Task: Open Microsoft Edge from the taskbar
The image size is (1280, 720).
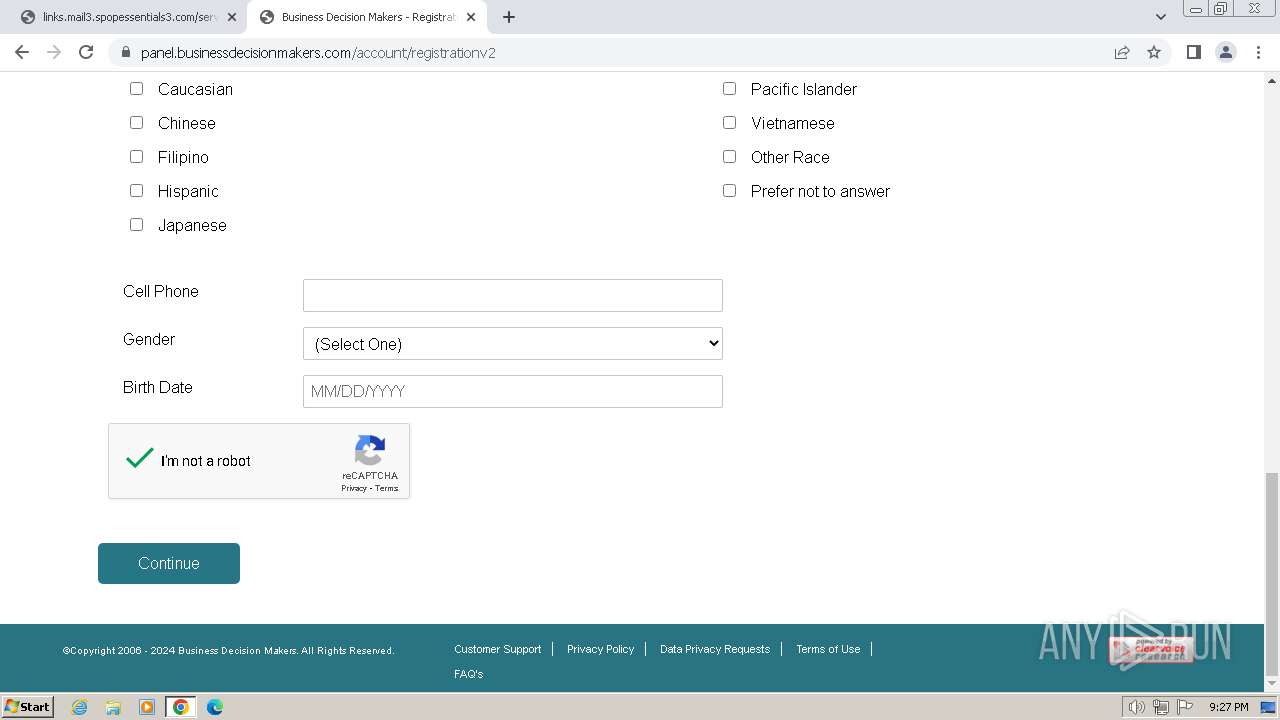Action: [215, 707]
